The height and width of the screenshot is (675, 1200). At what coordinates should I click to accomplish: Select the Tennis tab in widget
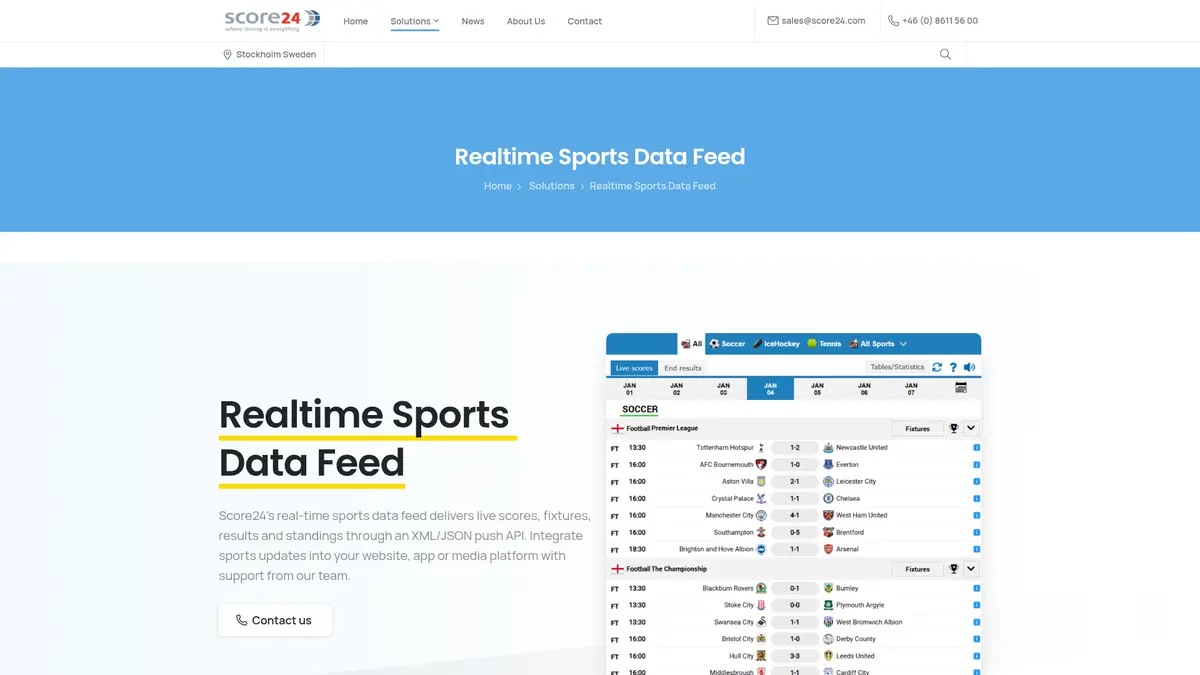pyautogui.click(x=825, y=344)
